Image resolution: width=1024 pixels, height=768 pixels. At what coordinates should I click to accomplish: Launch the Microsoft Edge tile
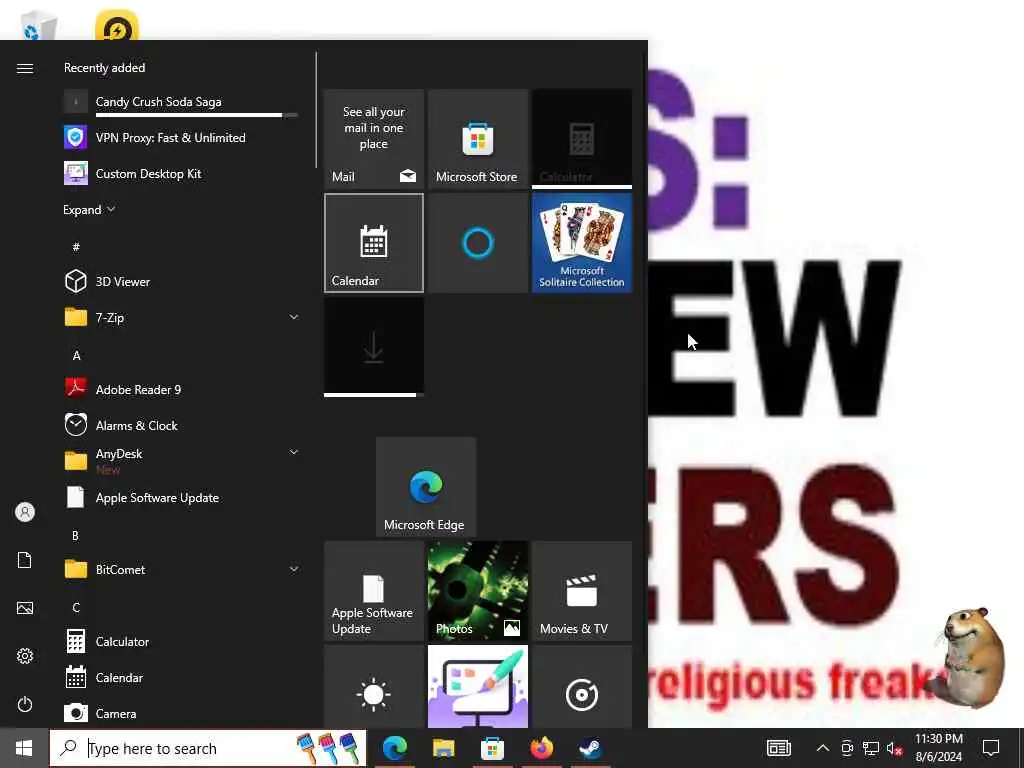click(x=426, y=487)
